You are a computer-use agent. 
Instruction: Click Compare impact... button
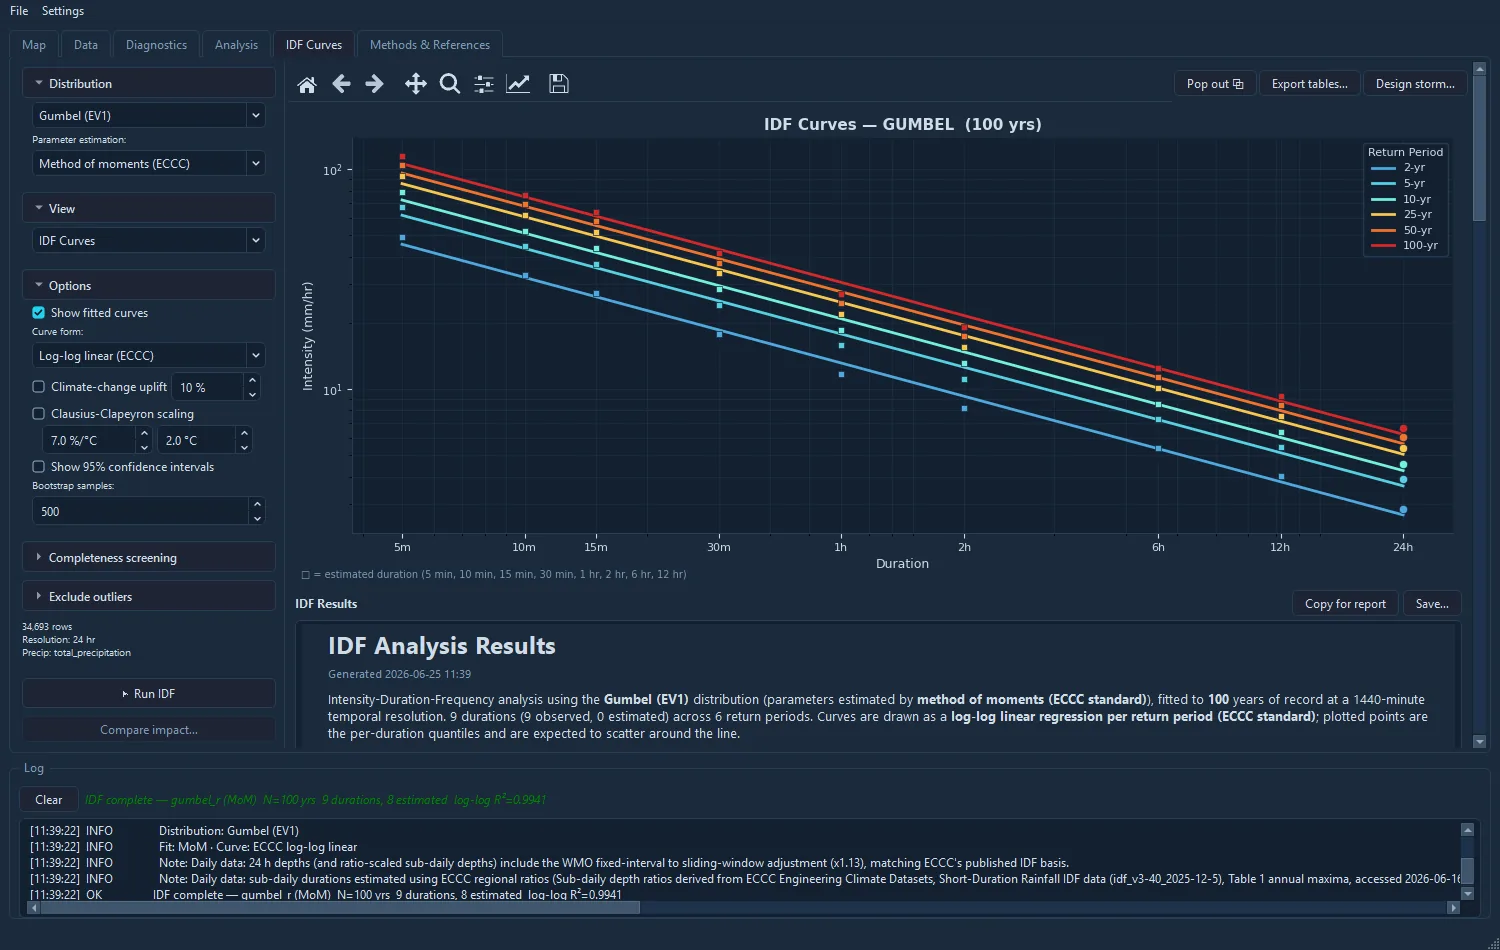tap(148, 730)
